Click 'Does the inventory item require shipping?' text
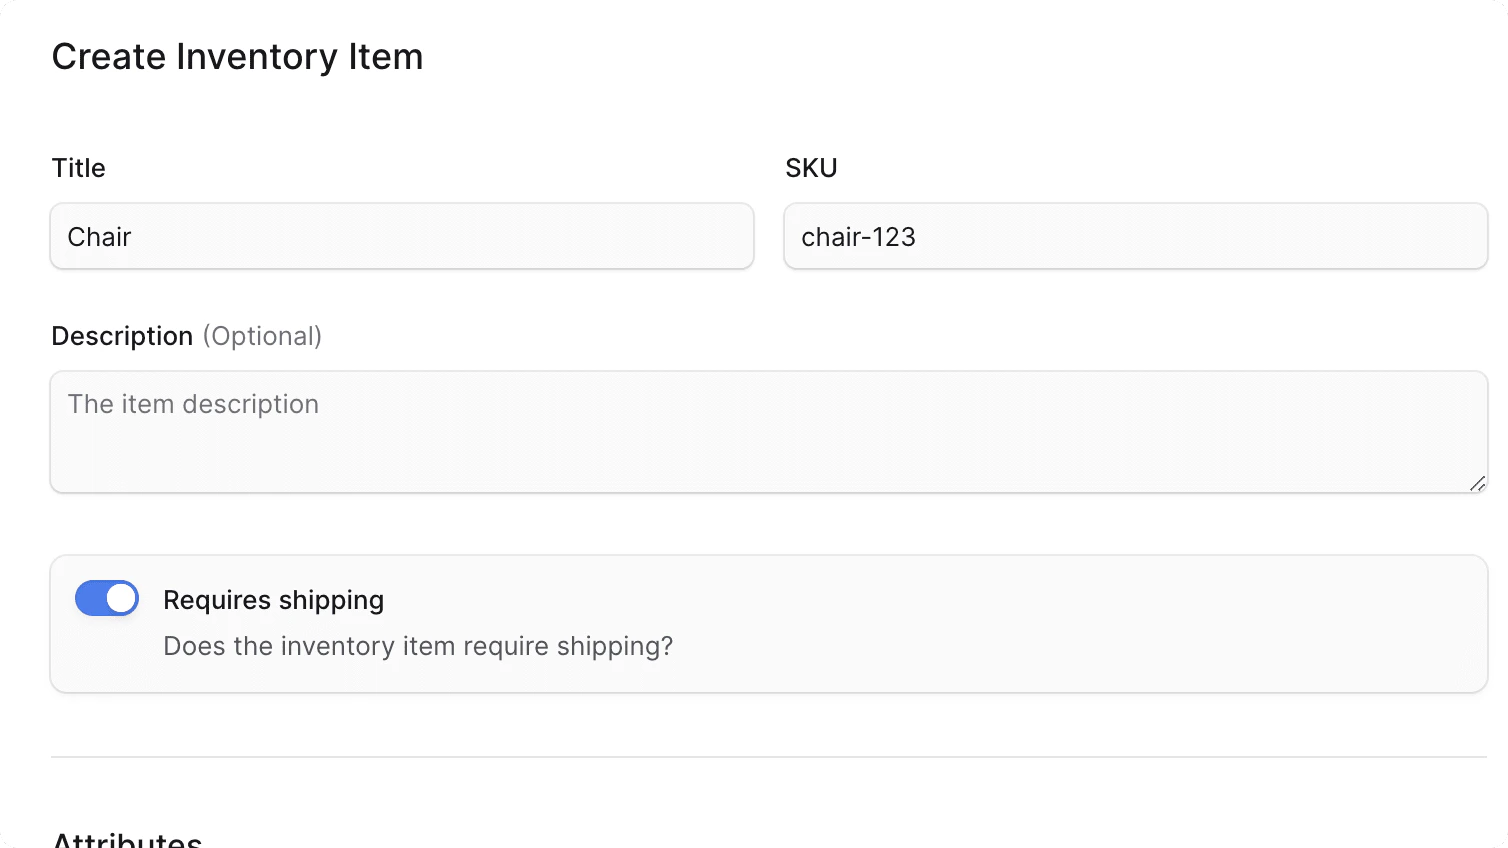 pos(418,646)
